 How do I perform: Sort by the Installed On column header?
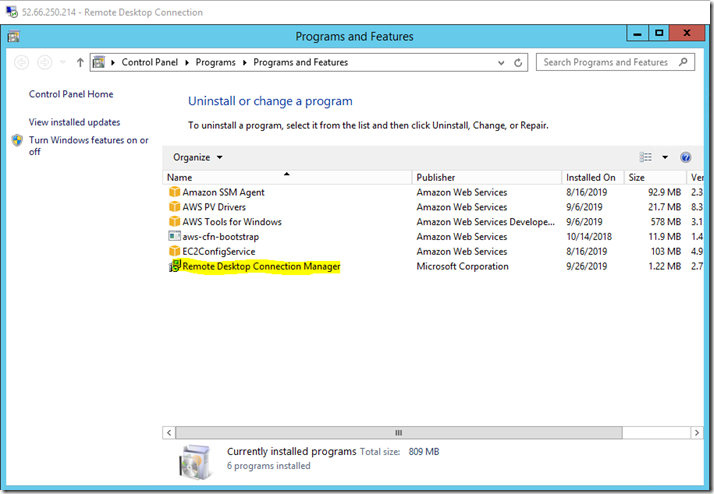click(x=591, y=177)
